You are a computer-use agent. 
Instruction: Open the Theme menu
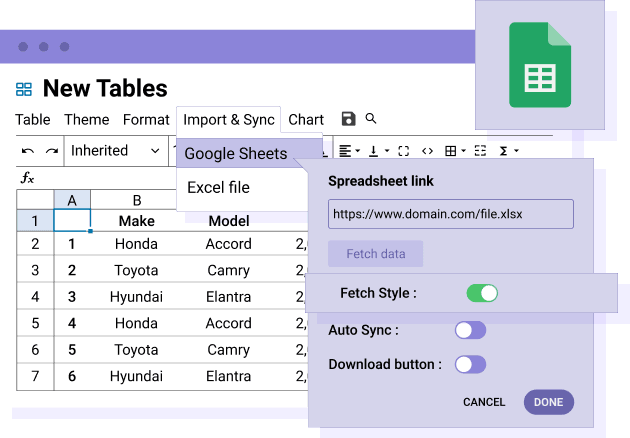87,120
